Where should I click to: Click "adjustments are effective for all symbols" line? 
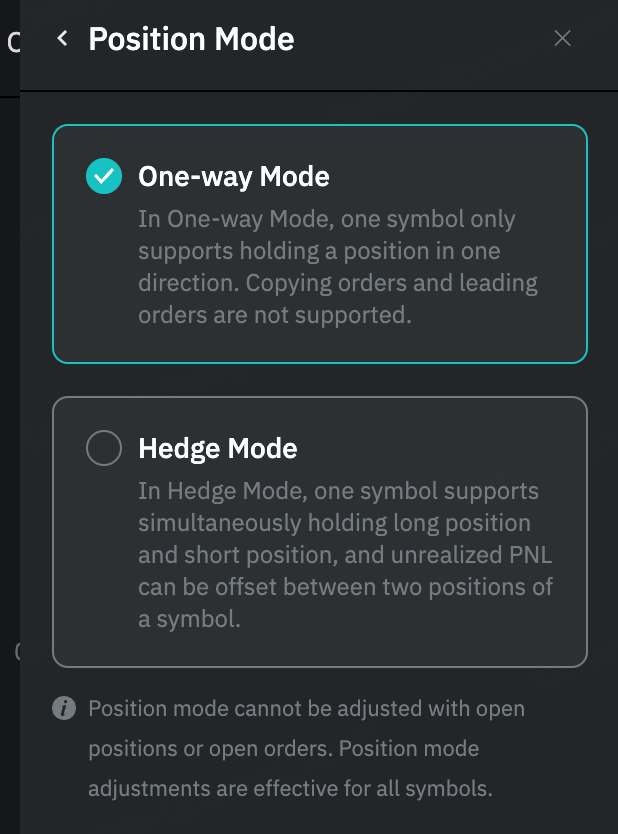click(290, 788)
